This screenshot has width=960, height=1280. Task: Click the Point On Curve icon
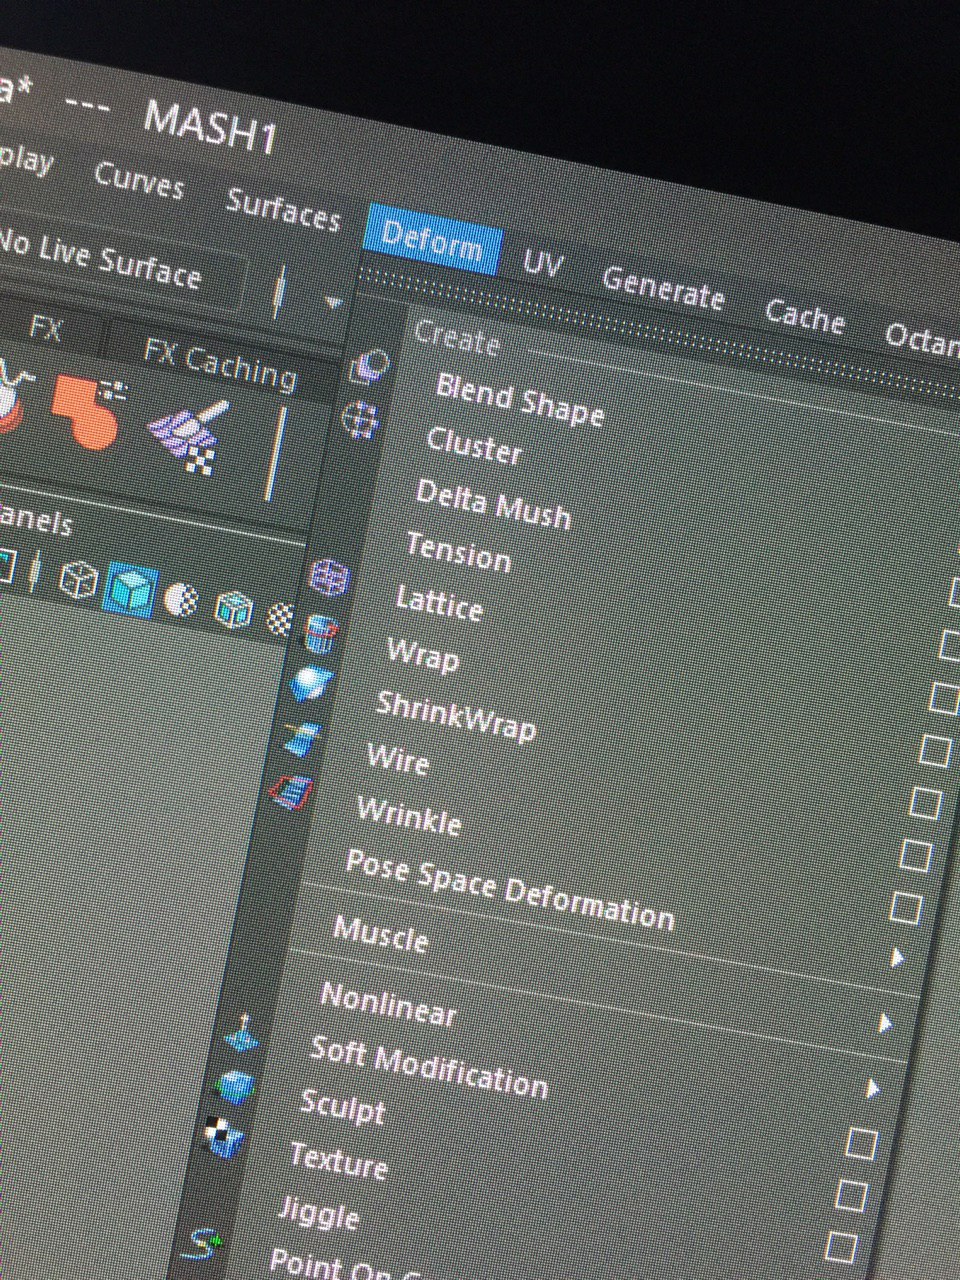click(x=203, y=1246)
